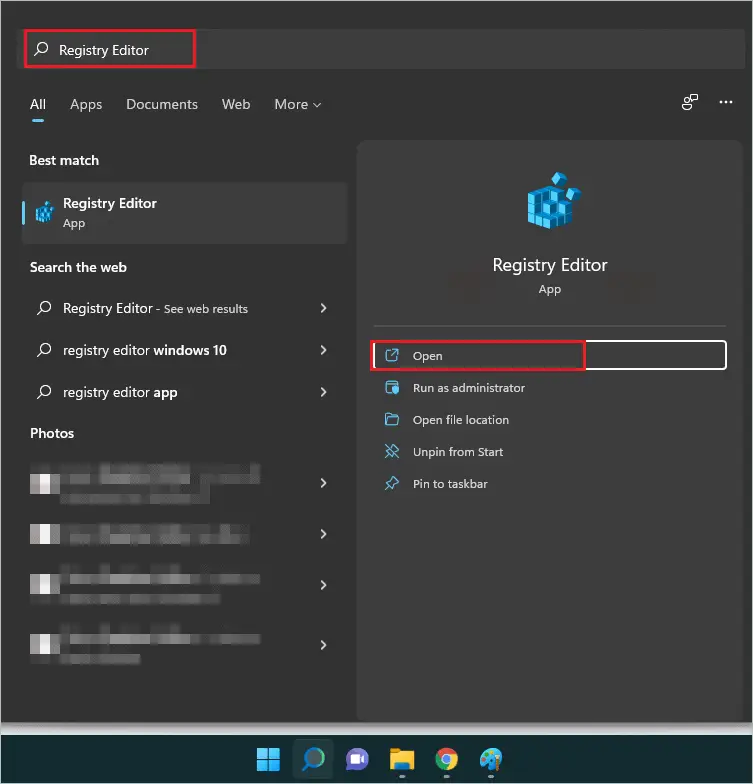
Task: Click the Best match heading
Action: 64,160
